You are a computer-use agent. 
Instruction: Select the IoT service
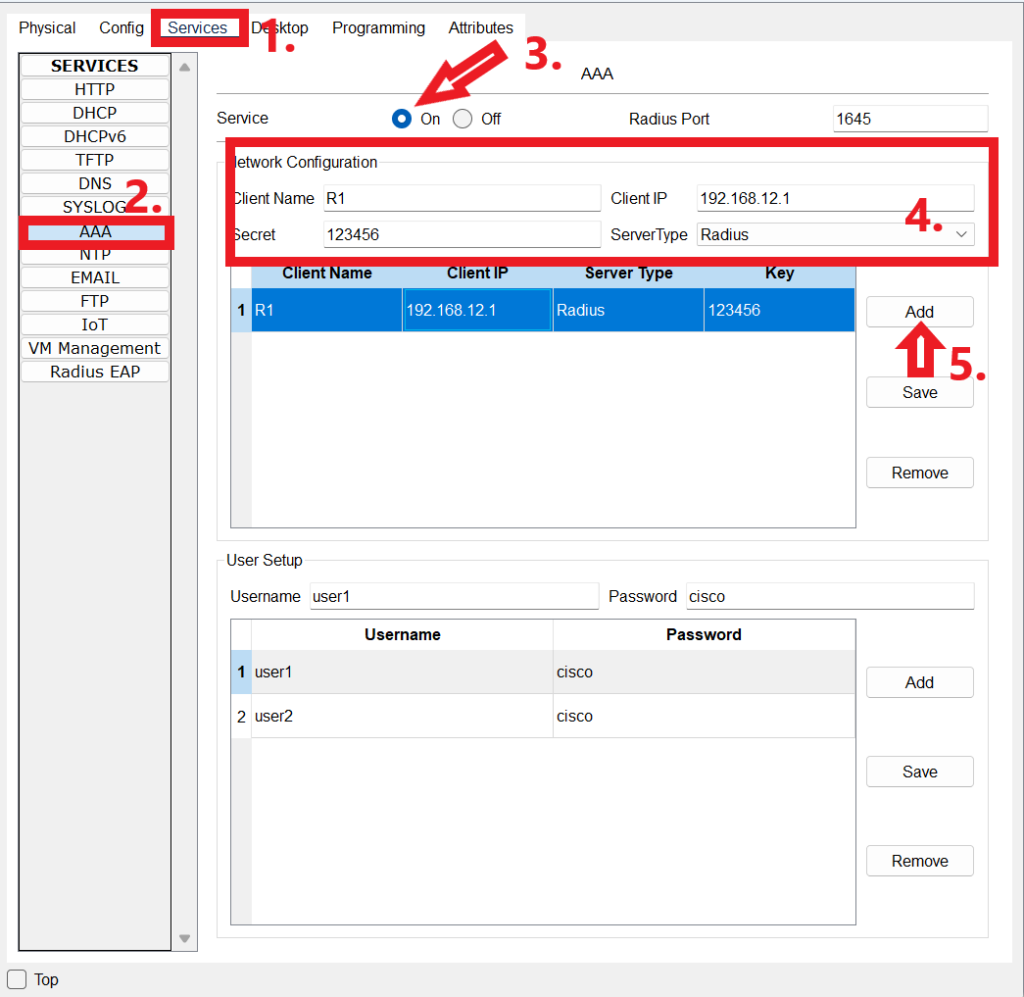(x=95, y=325)
